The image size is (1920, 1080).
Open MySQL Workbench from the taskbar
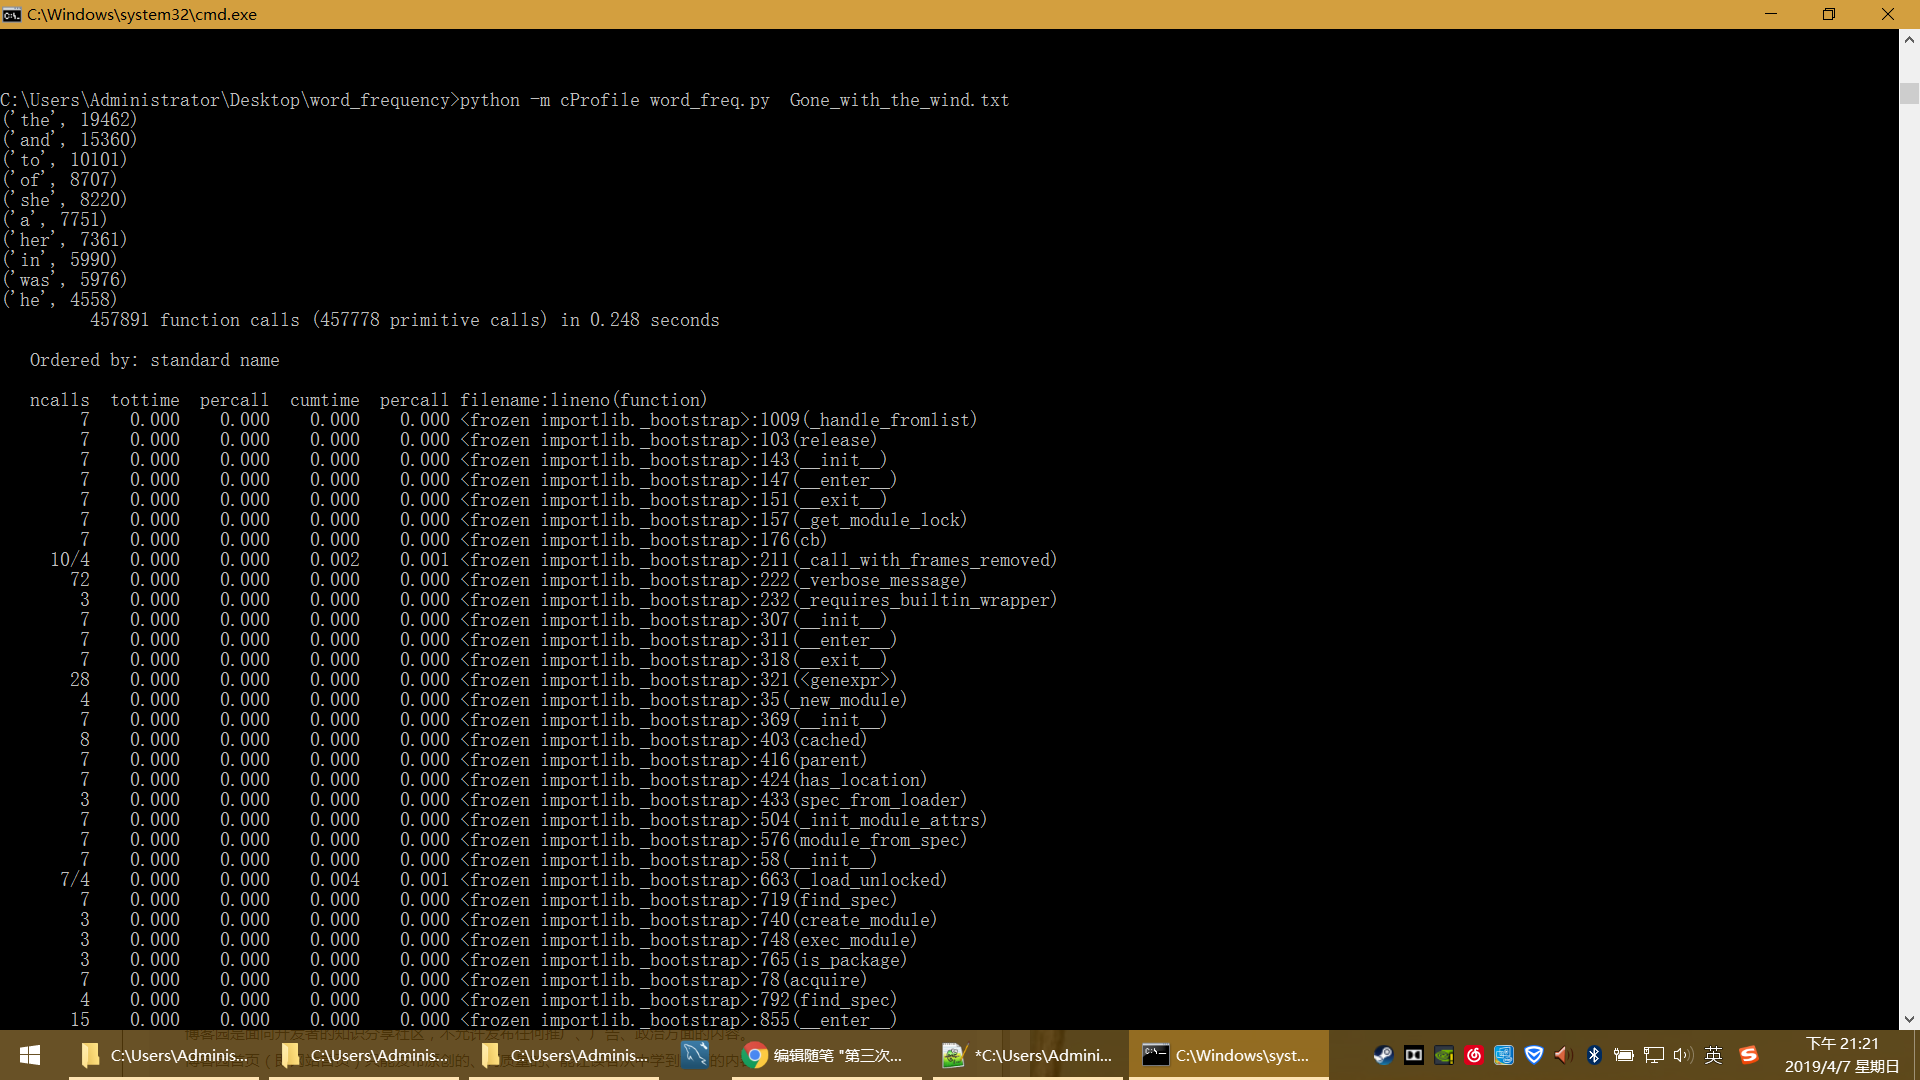coord(695,1055)
